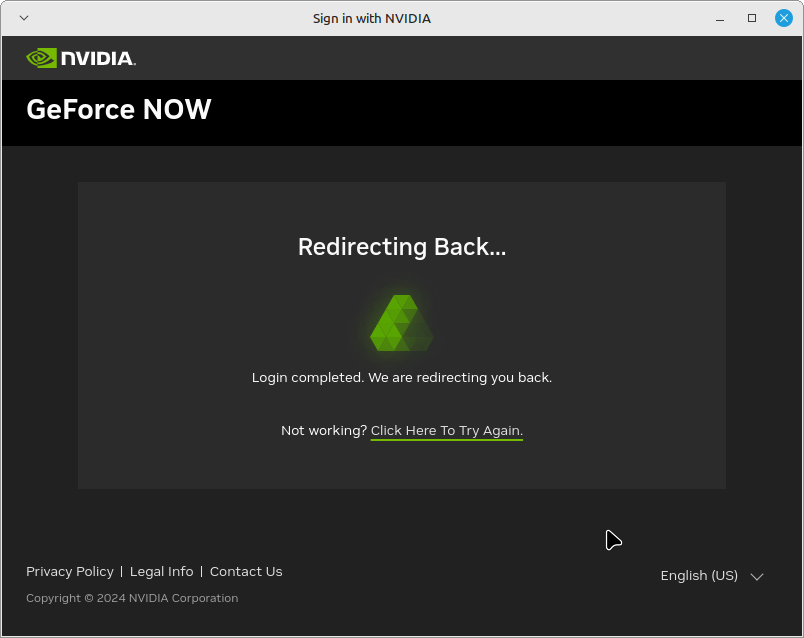Click the 'Copyright © 2024 NVIDIA Corporation' text
The width and height of the screenshot is (804, 638).
click(132, 599)
